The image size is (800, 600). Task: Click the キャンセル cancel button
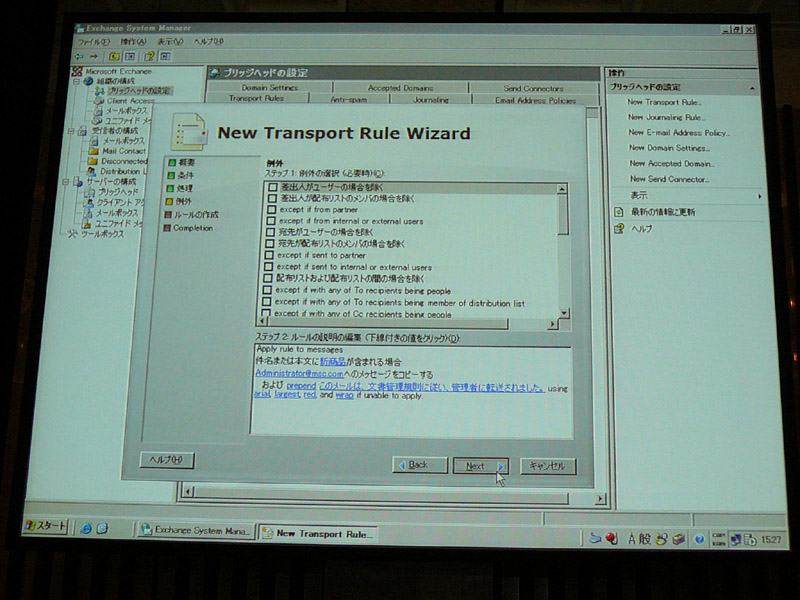click(x=548, y=466)
